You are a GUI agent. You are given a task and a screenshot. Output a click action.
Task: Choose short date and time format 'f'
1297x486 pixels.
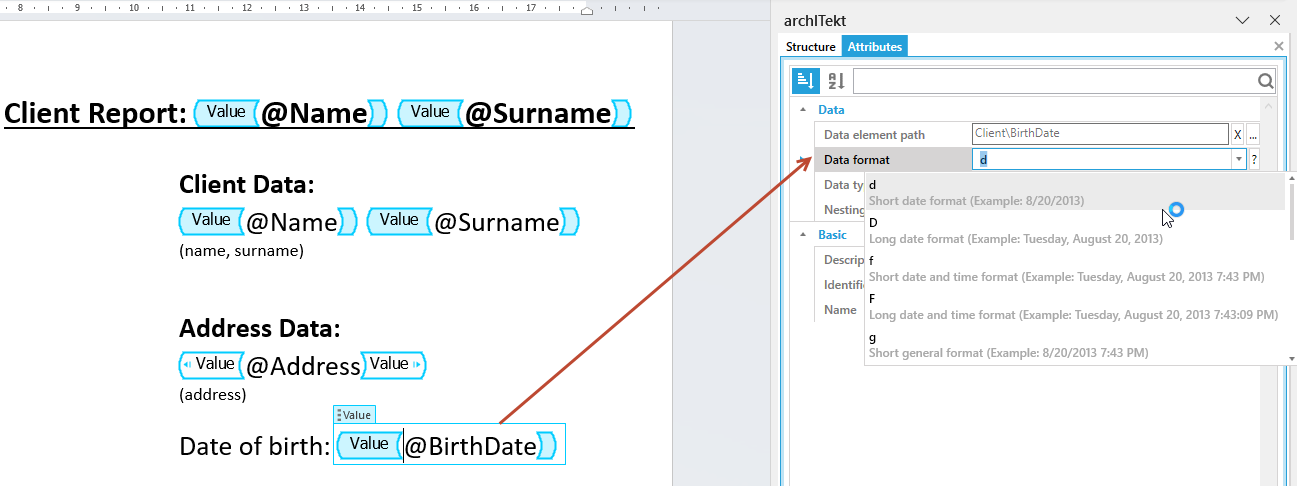pos(1075,268)
